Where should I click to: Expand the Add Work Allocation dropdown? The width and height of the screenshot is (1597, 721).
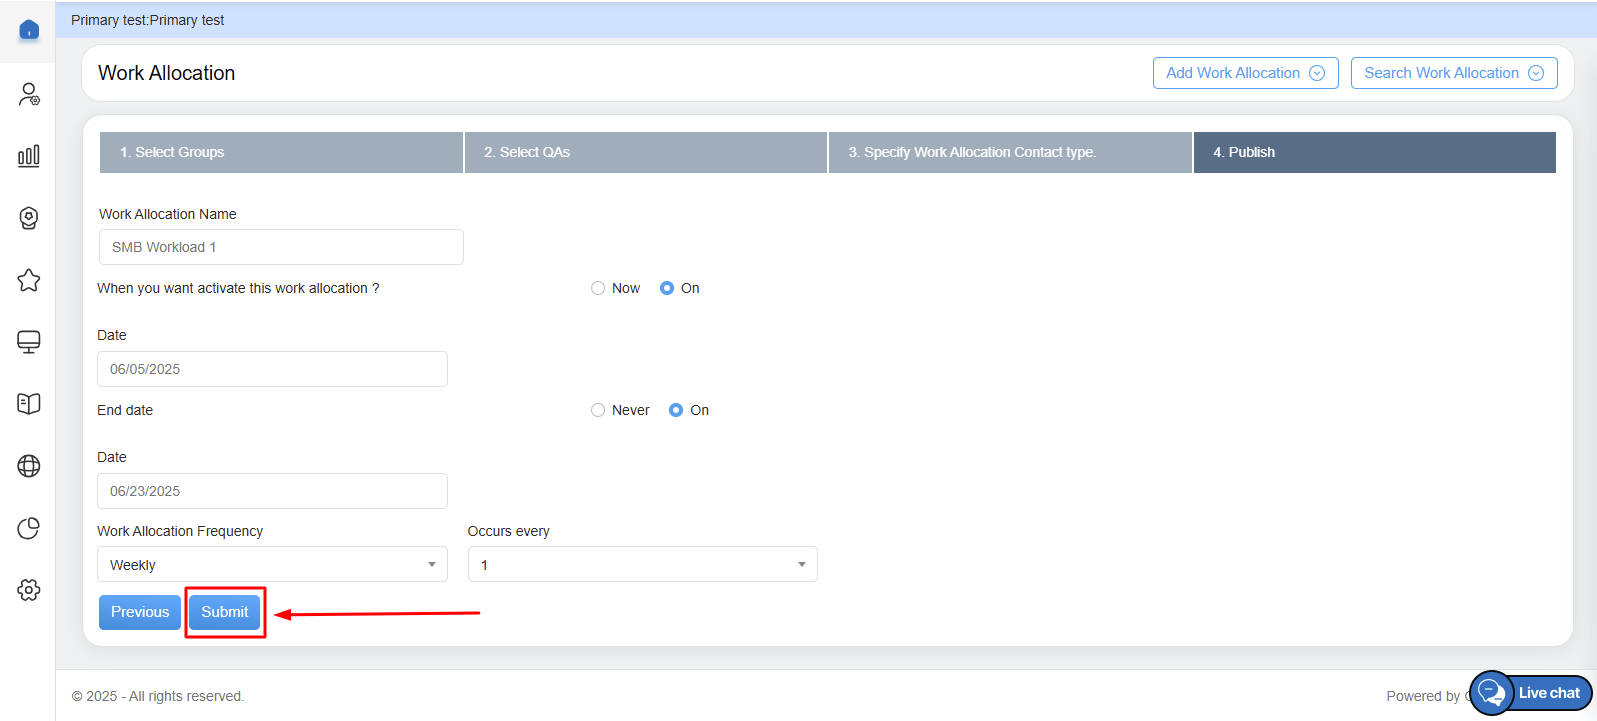[x=1245, y=73]
